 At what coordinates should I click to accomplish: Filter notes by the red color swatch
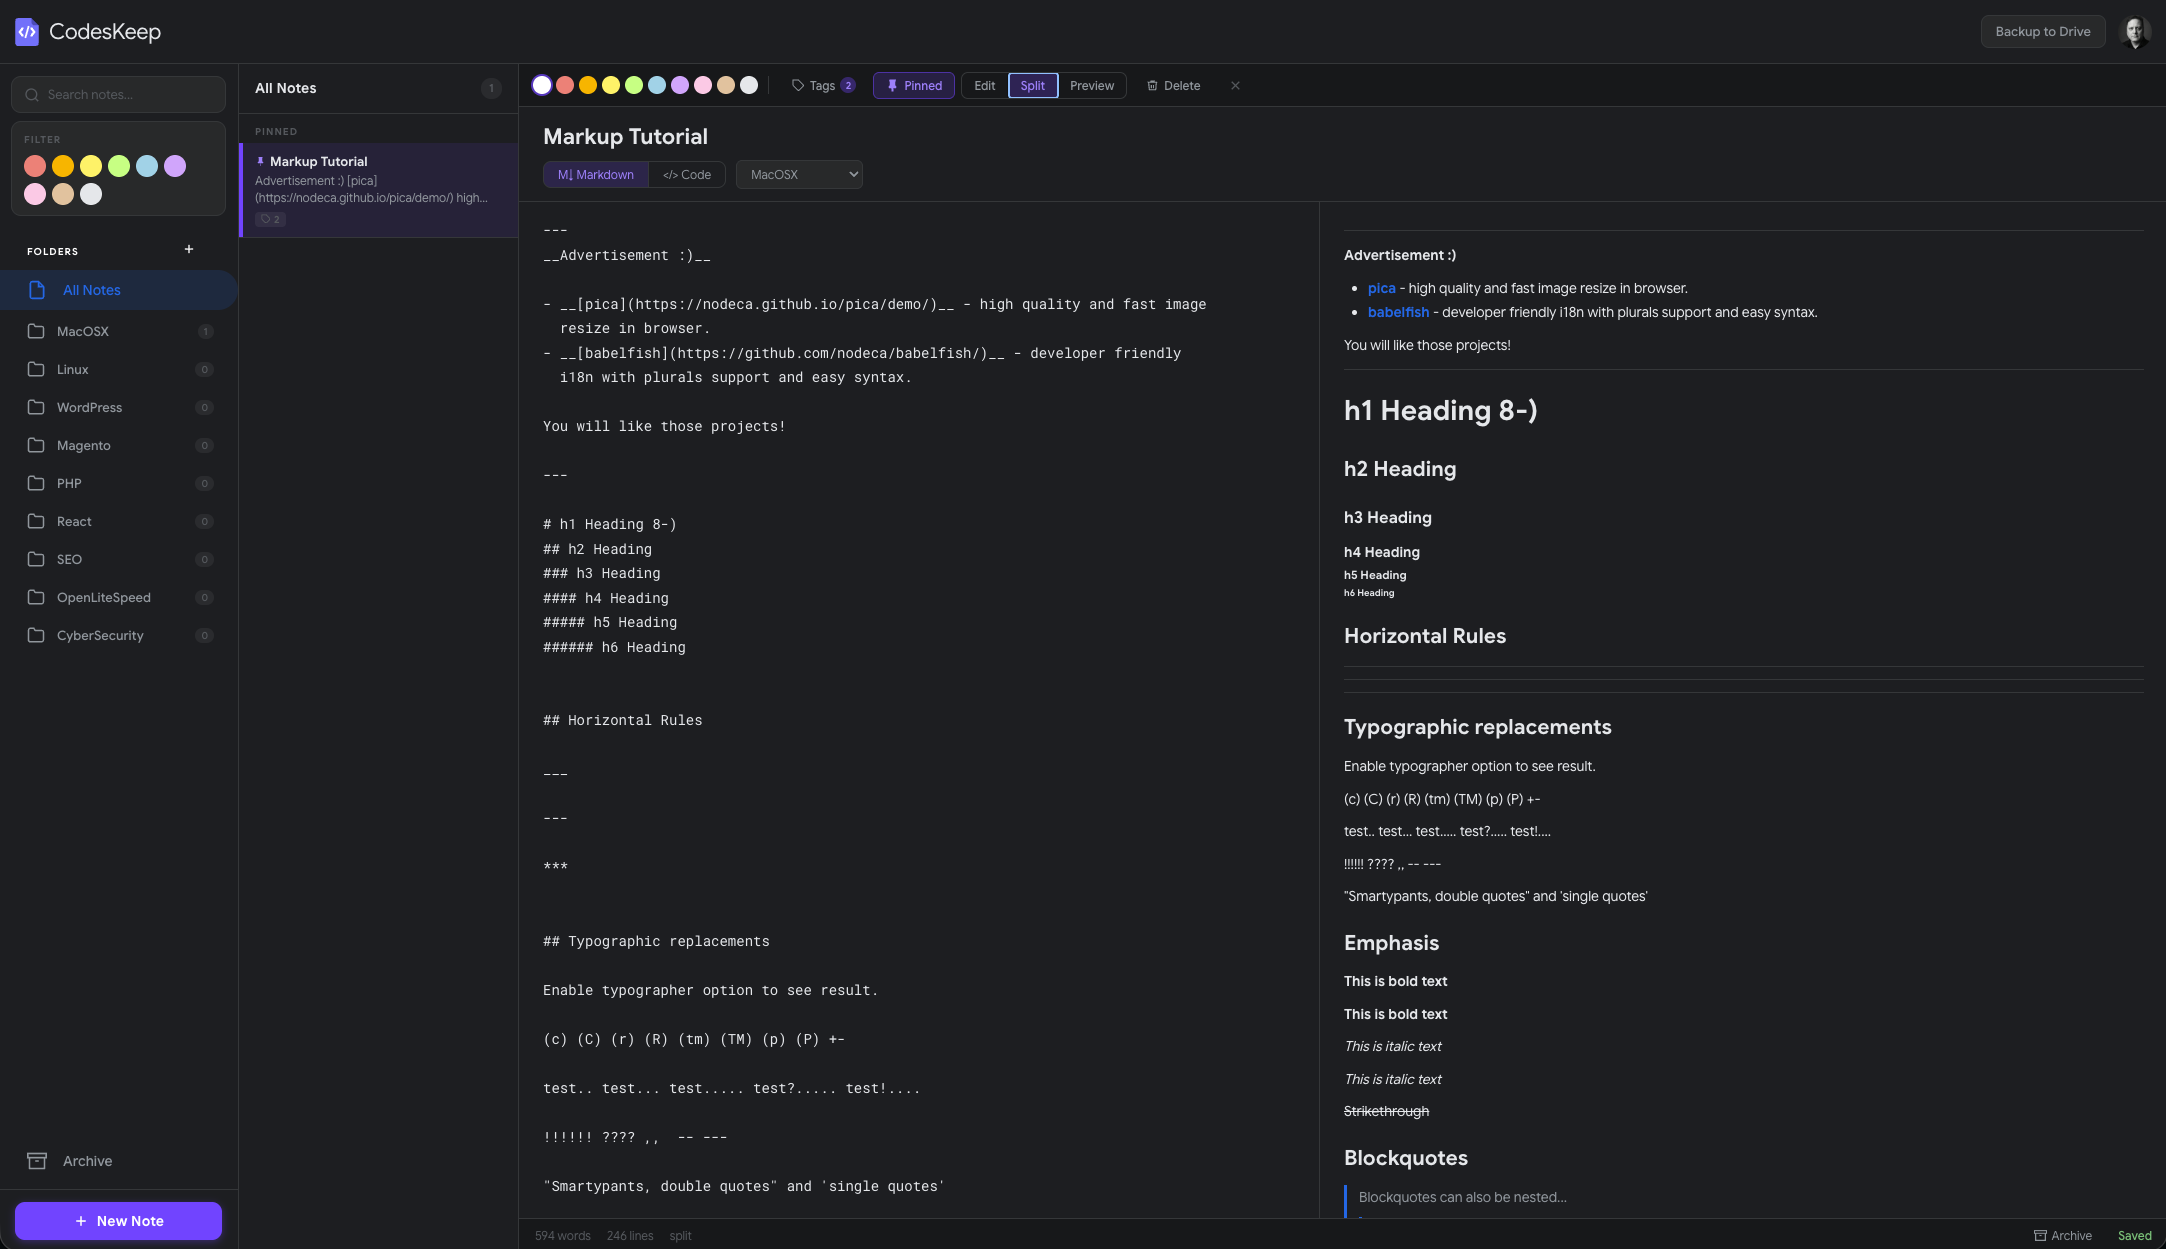[35, 166]
